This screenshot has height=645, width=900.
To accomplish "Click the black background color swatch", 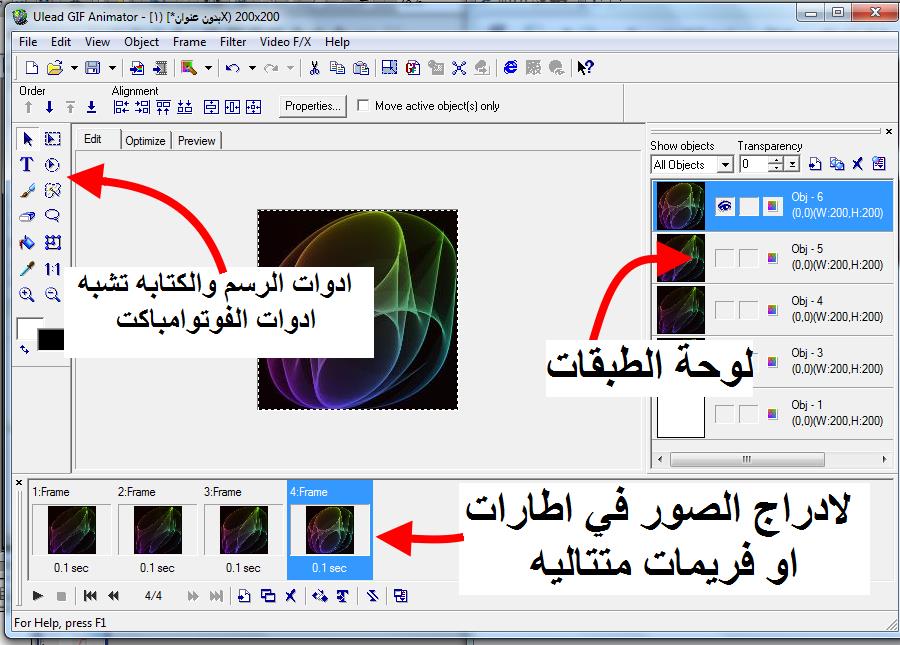I will [x=50, y=340].
